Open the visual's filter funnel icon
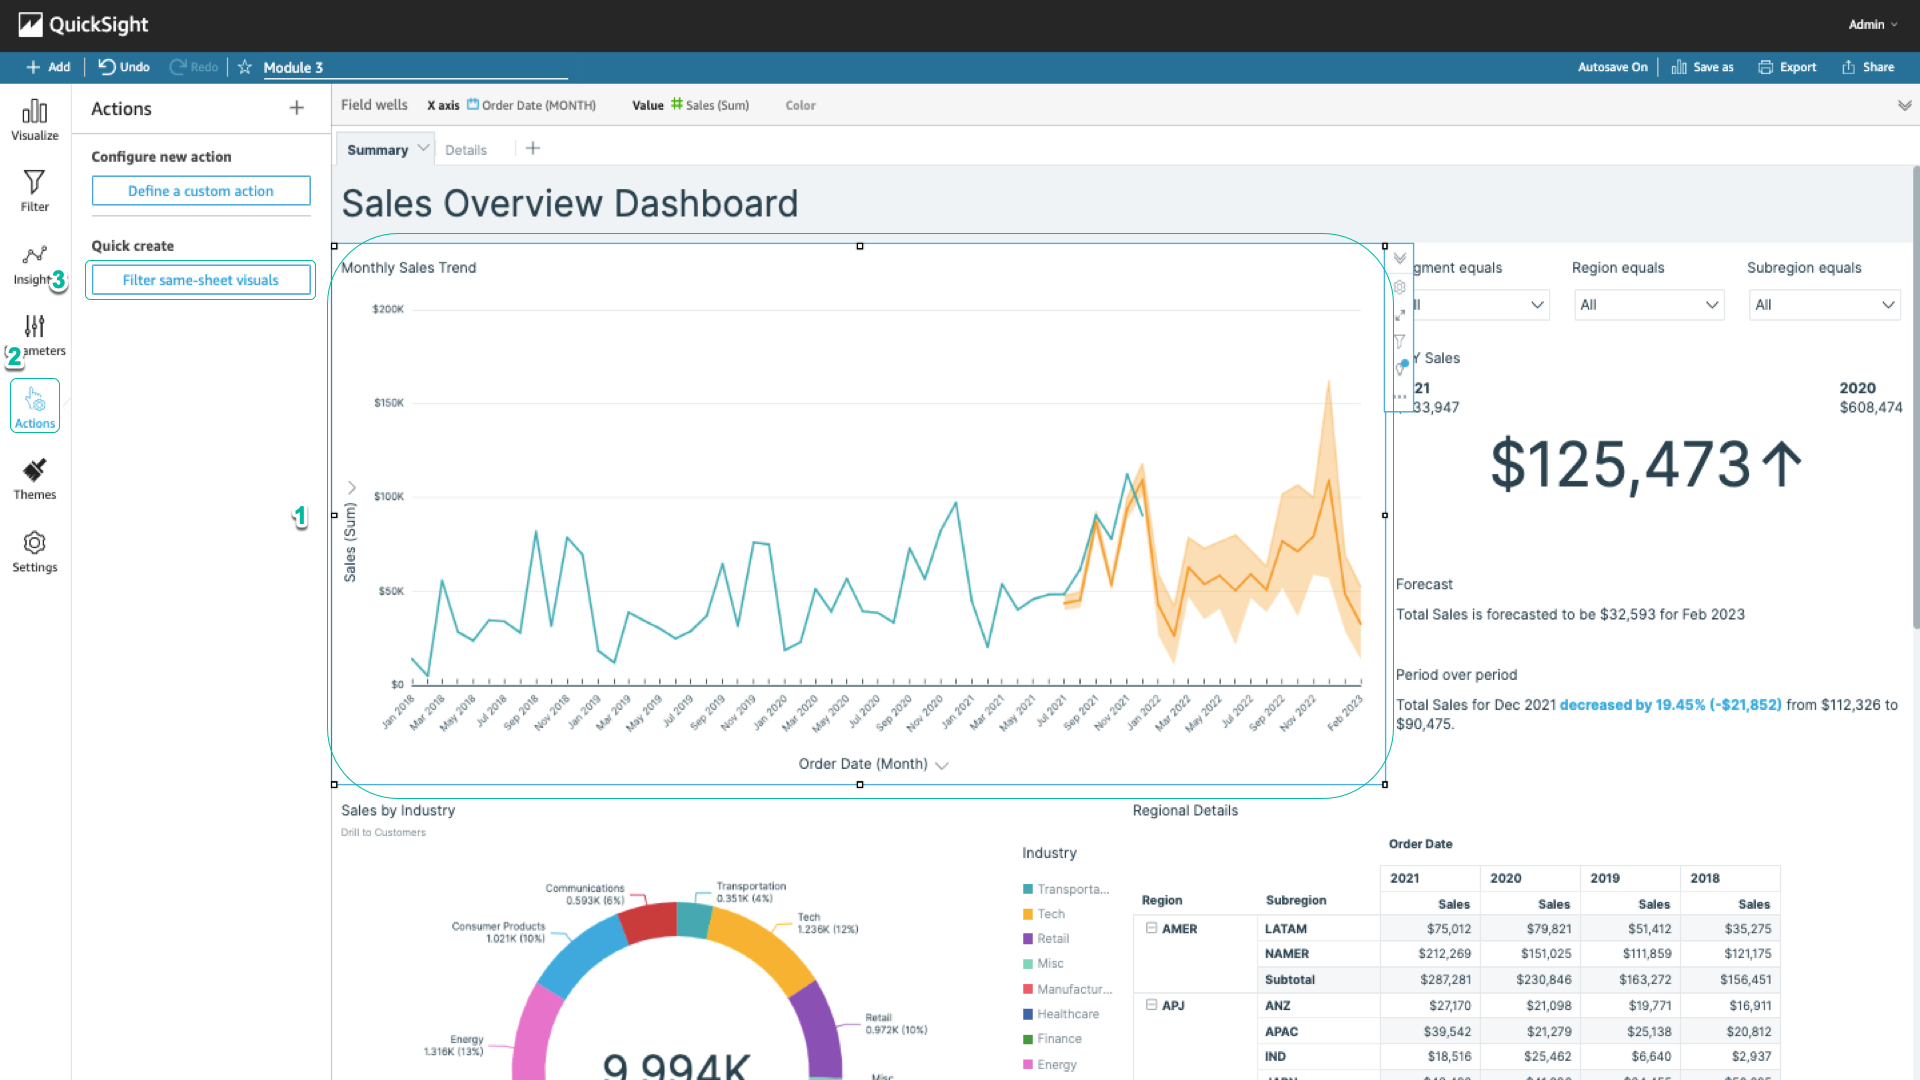 1400,342
